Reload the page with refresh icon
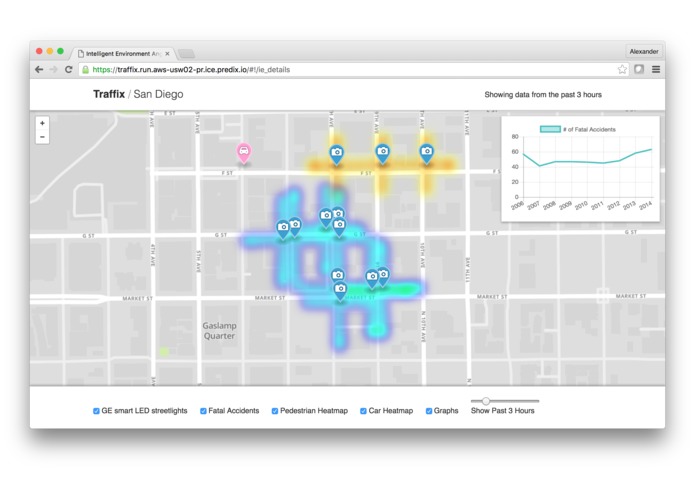Viewport: 695px width, 494px height. tap(68, 70)
